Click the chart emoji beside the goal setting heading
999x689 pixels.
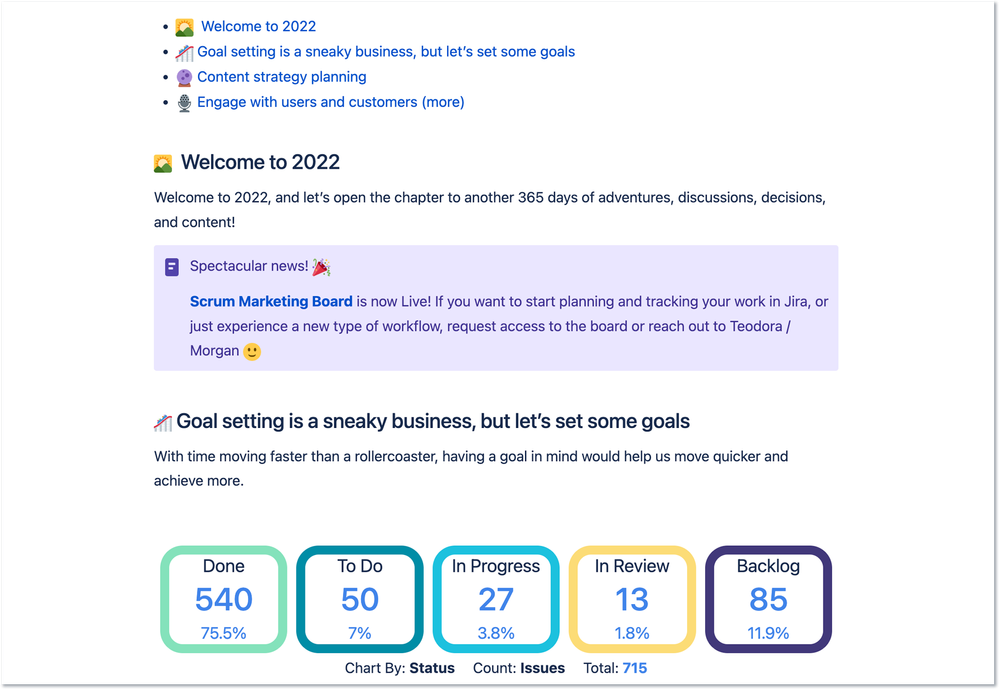164,421
